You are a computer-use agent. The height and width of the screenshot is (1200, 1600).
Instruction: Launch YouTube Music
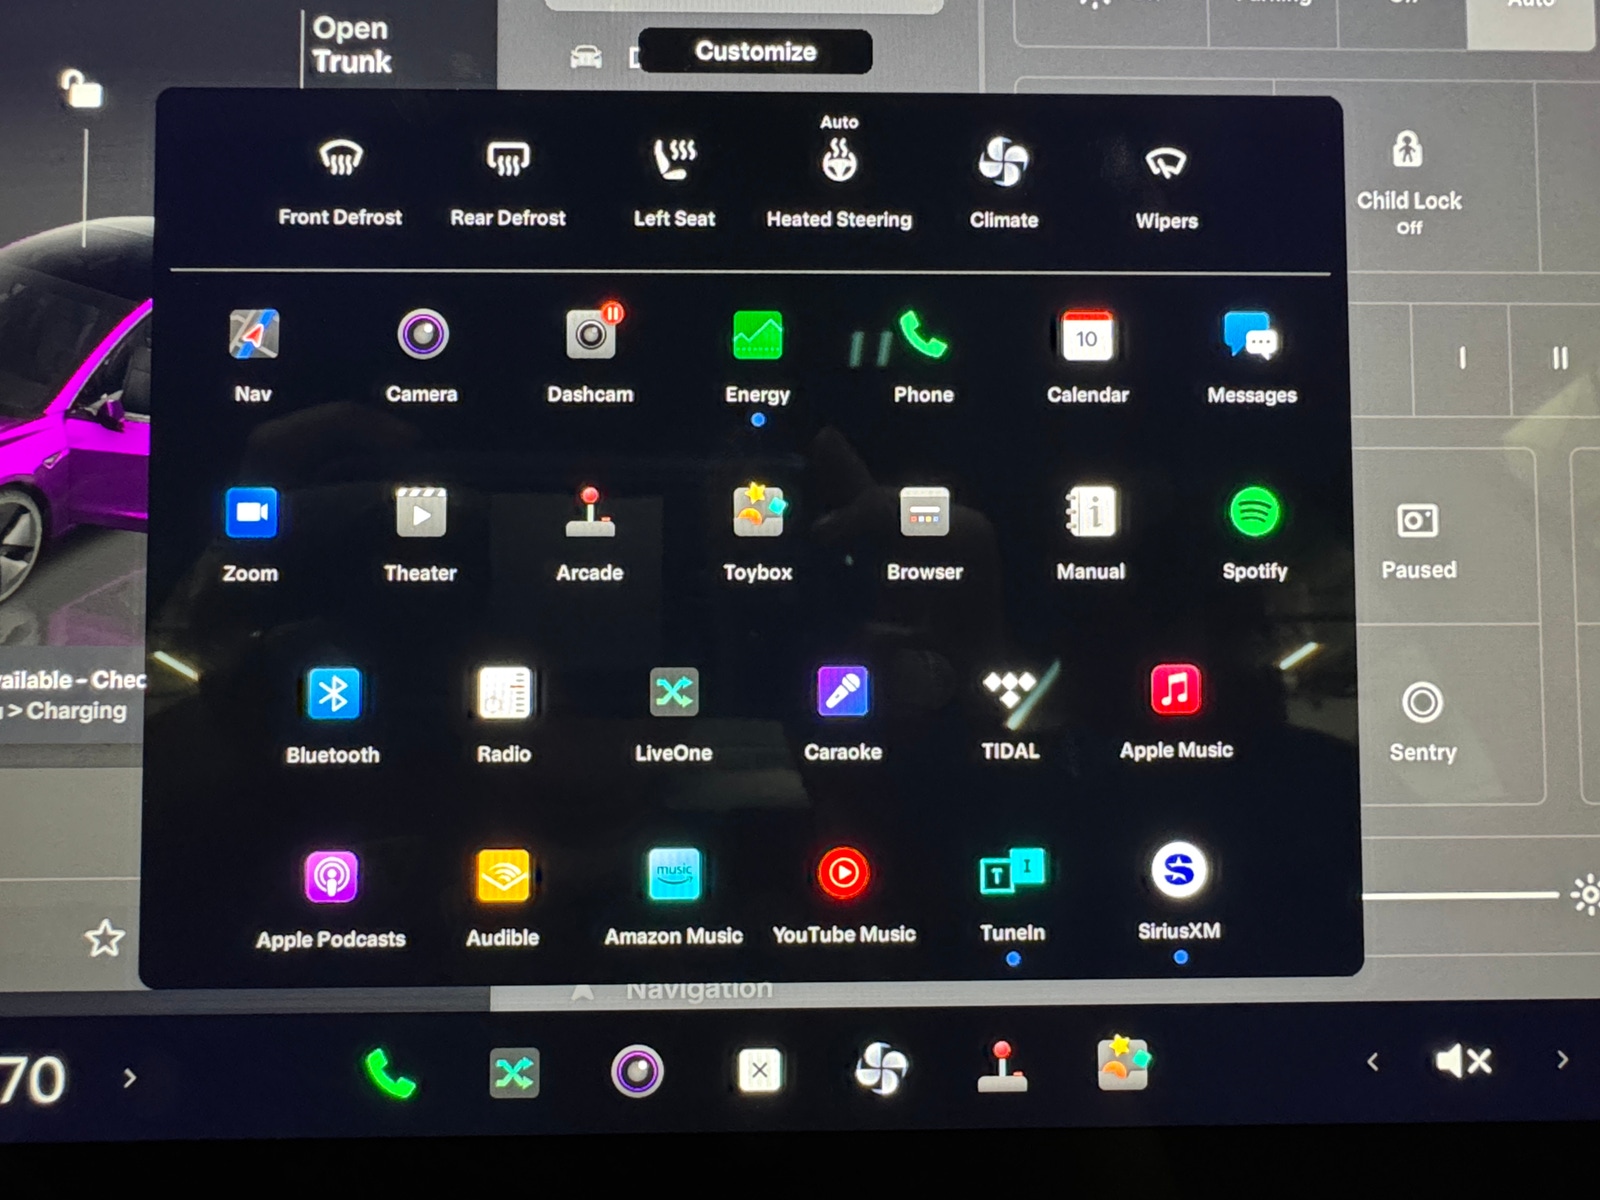(844, 873)
